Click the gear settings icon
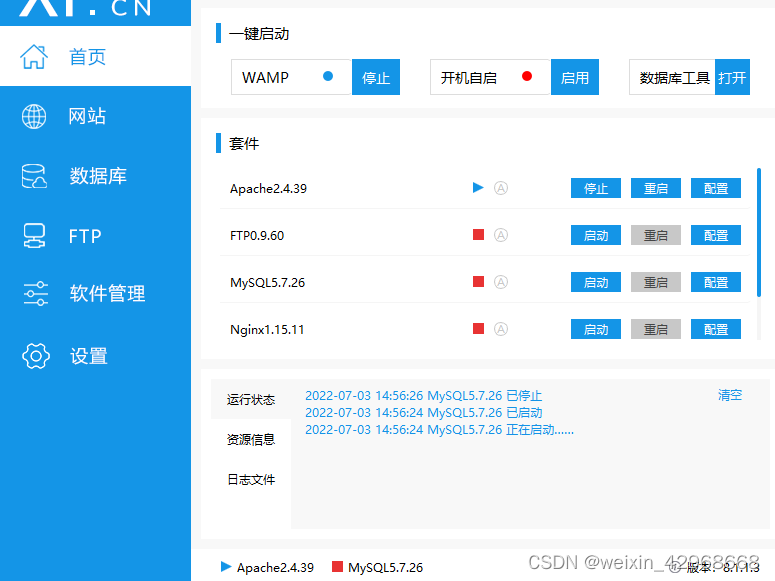This screenshot has width=775, height=581. coord(36,356)
